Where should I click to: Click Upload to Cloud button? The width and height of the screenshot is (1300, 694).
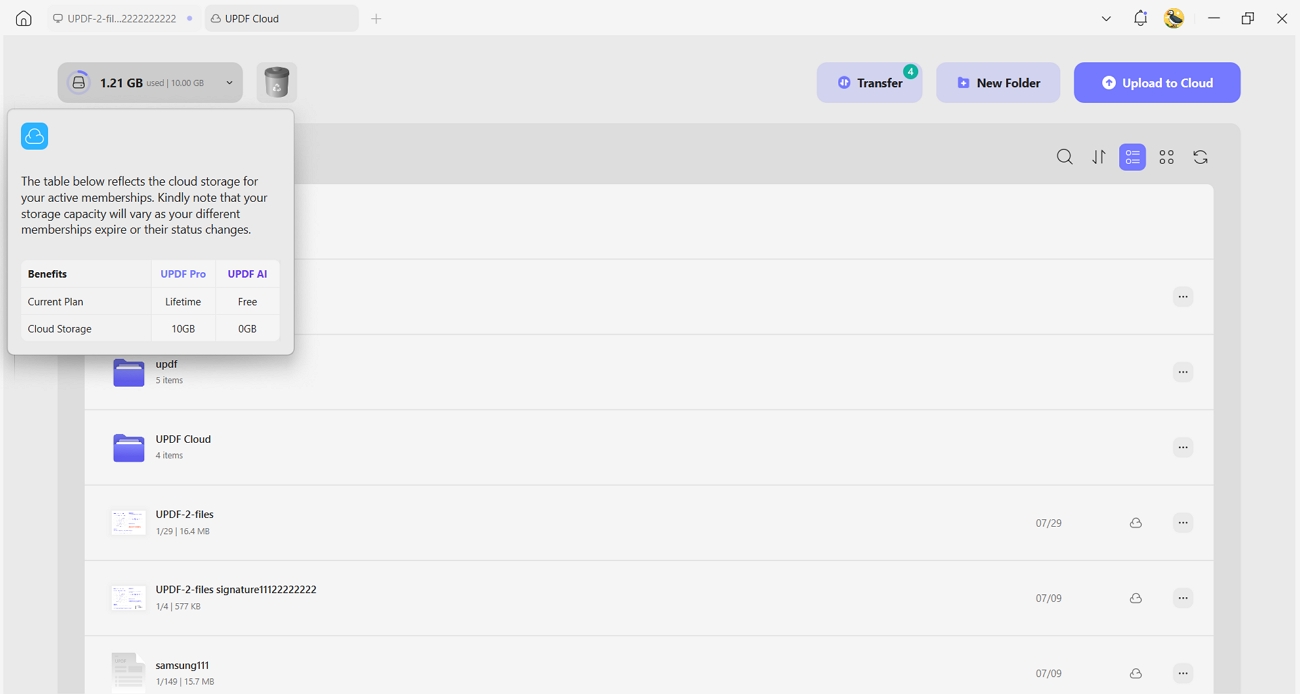1157,83
